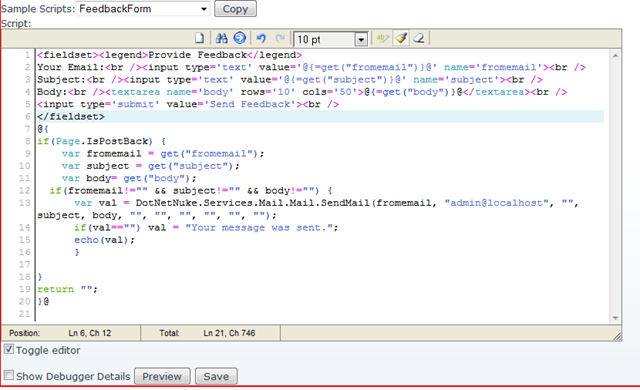Click 'echo(val);' on line 15
640x390 pixels.
pyautogui.click(x=104, y=240)
